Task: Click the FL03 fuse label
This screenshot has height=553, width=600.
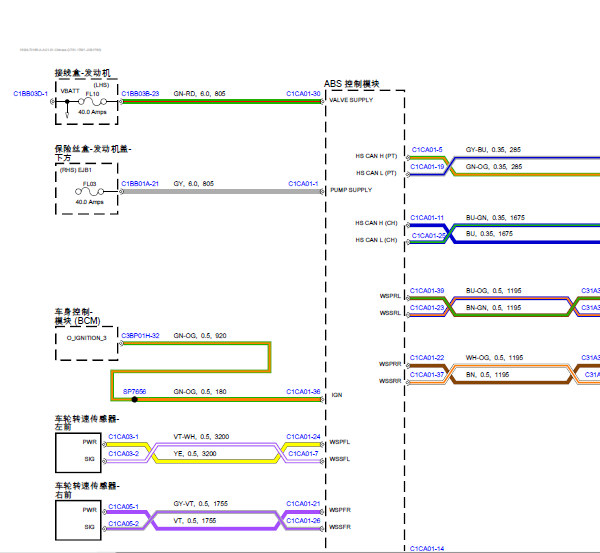Action: coord(90,184)
